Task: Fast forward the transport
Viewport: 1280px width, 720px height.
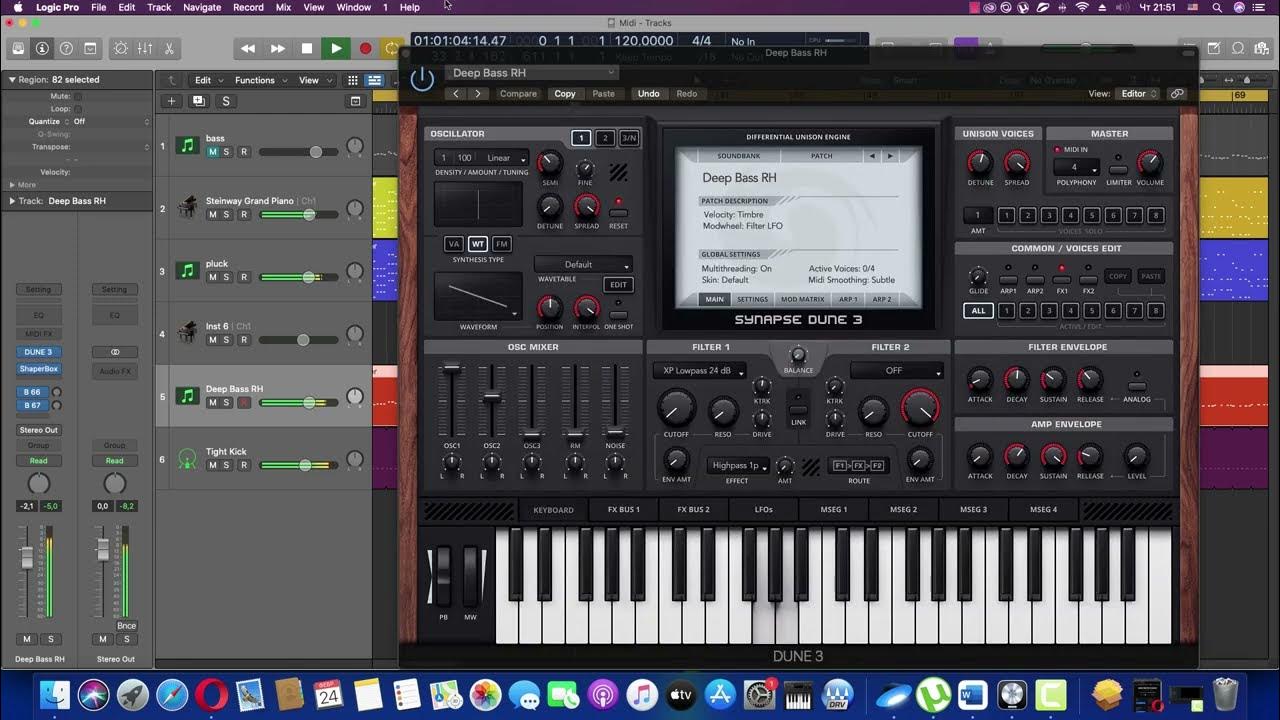Action: [x=277, y=48]
